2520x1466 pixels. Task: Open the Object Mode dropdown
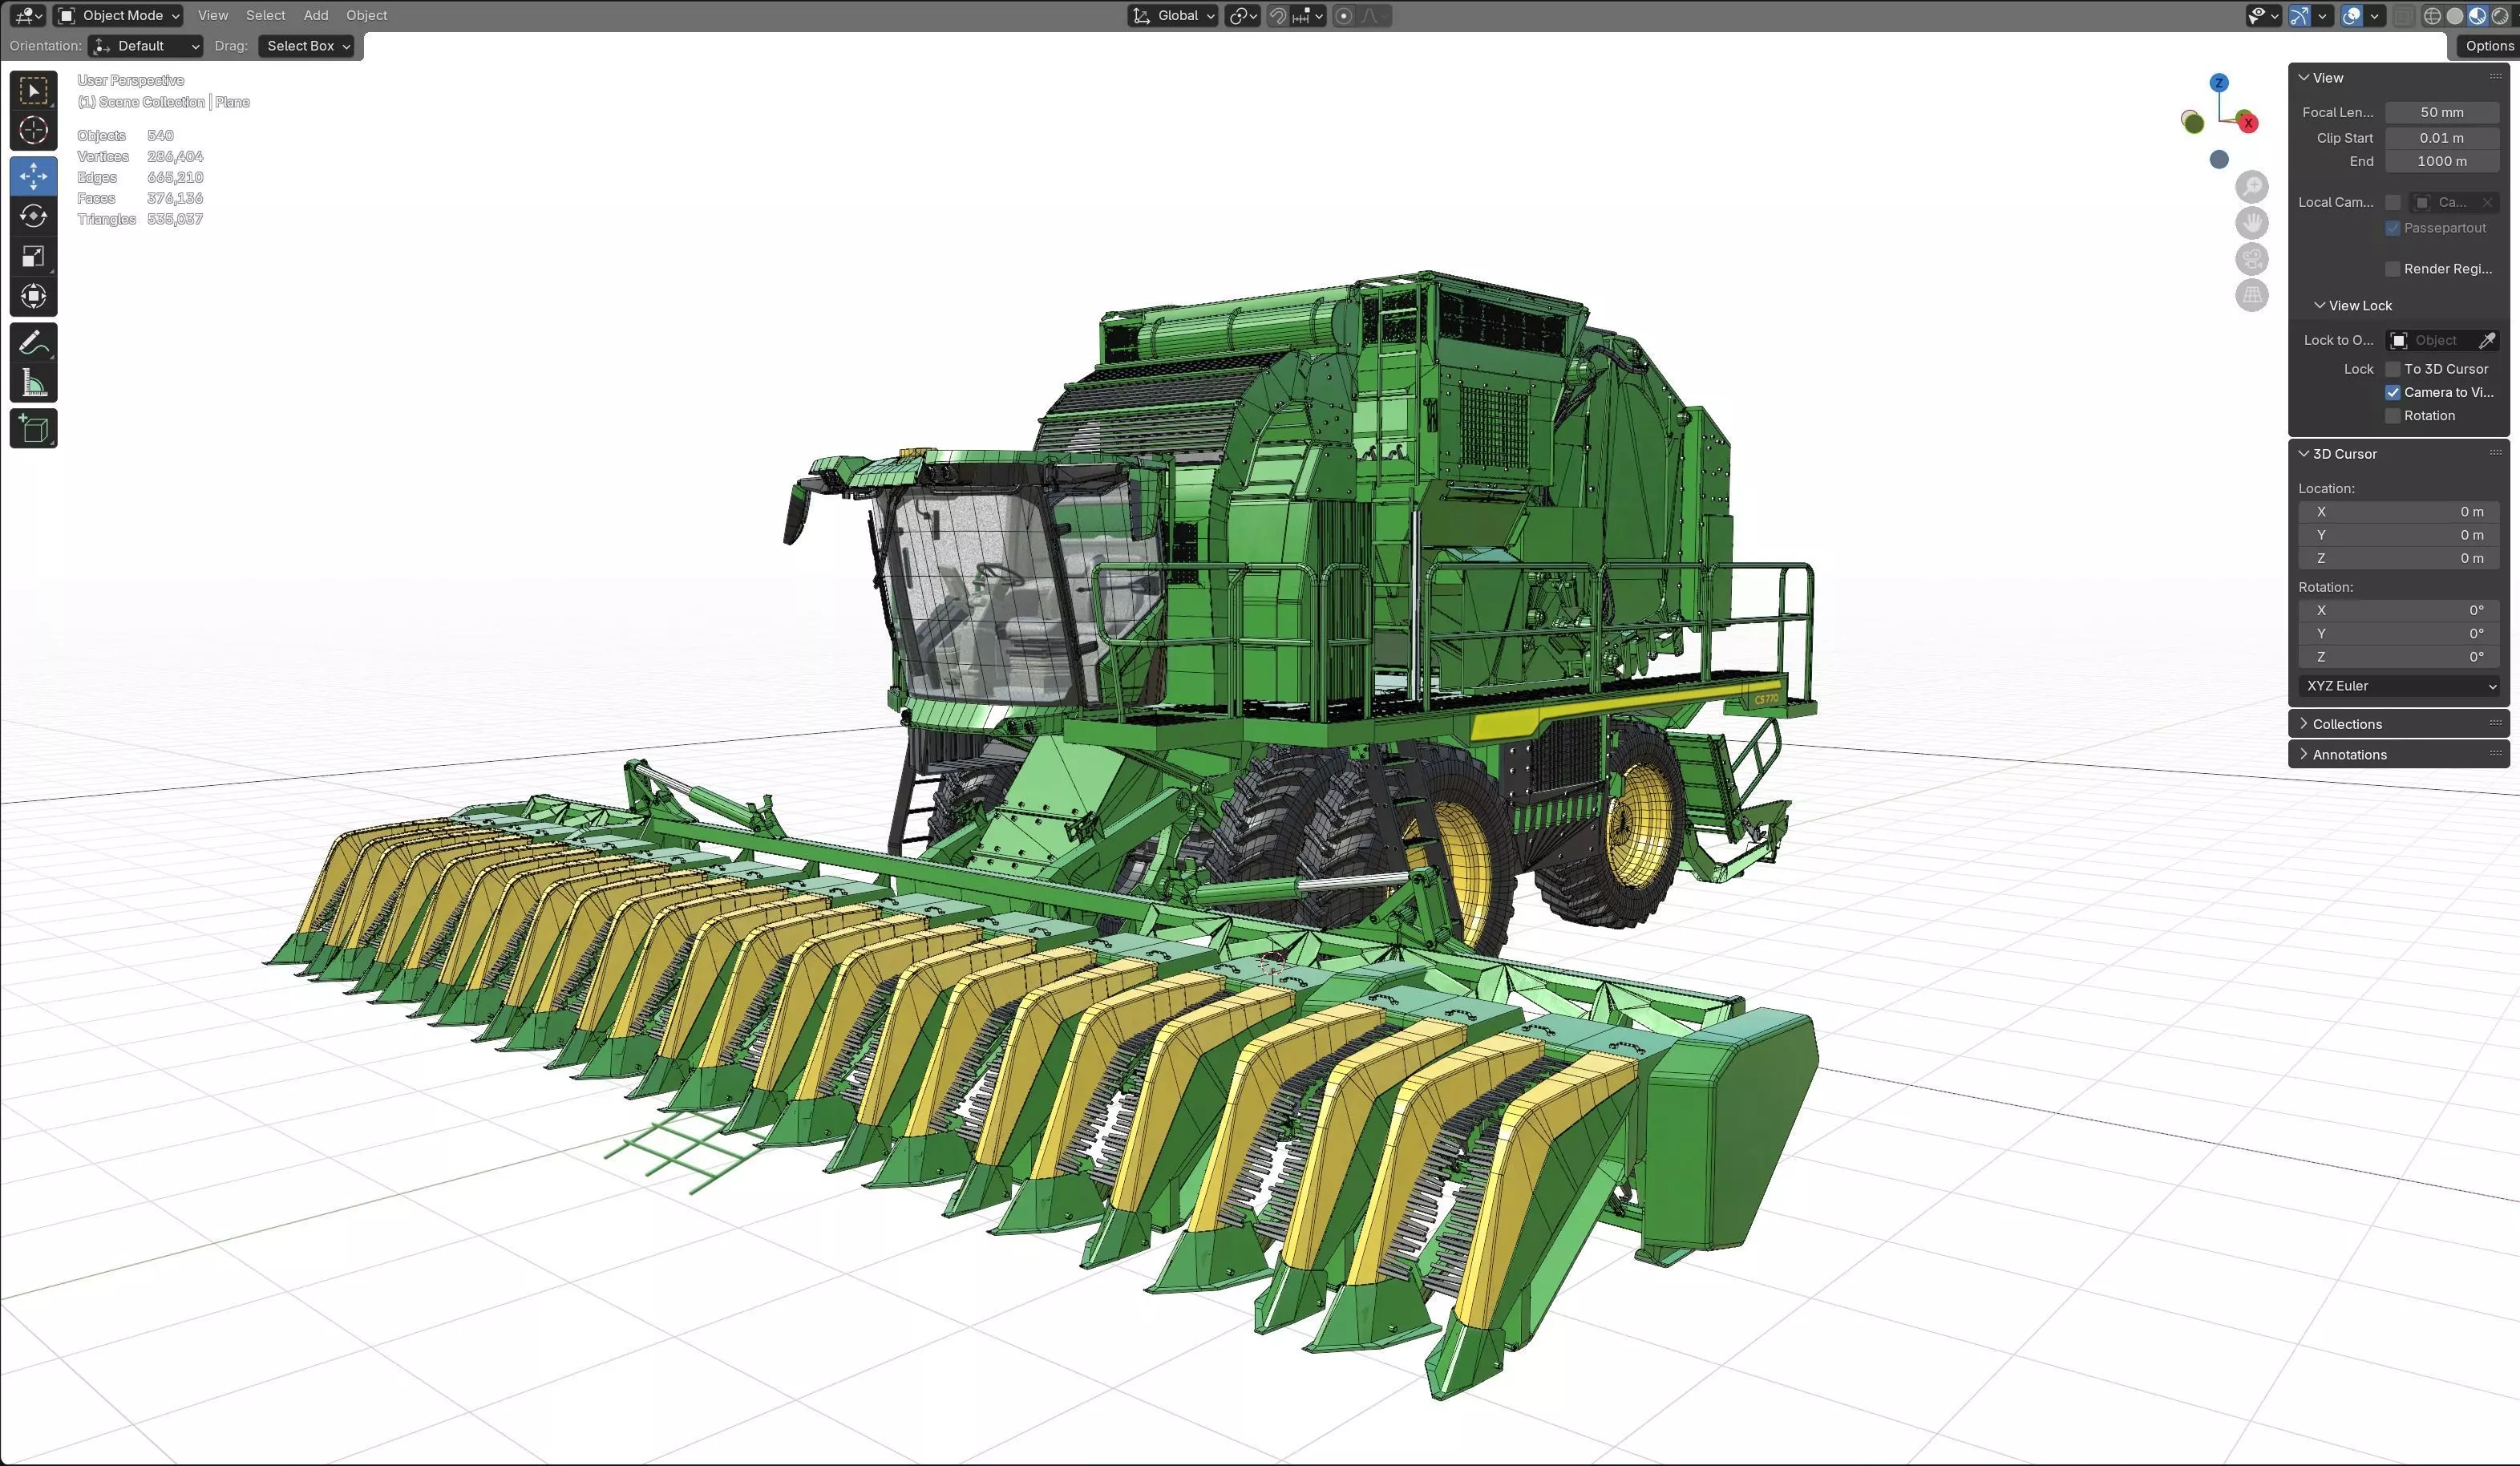pos(119,15)
